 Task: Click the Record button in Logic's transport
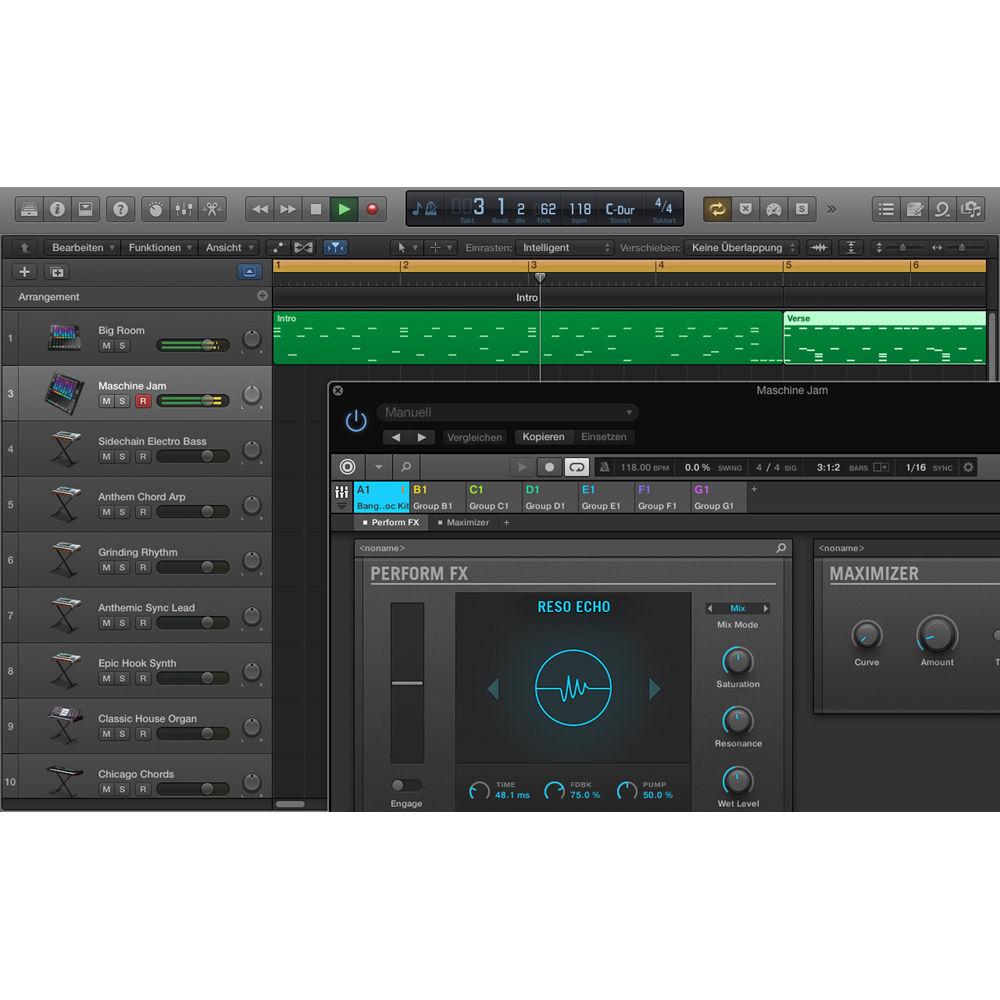coord(371,209)
